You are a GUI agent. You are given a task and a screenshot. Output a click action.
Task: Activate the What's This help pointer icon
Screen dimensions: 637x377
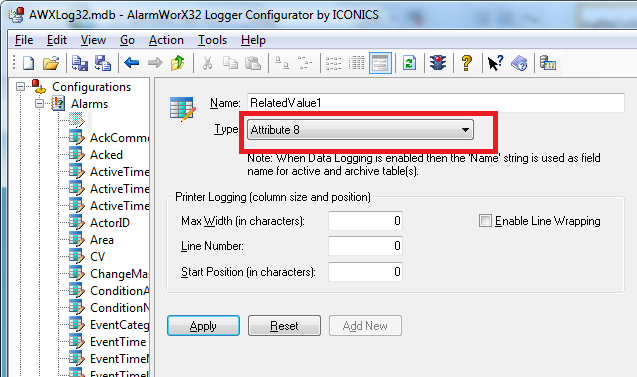495,63
